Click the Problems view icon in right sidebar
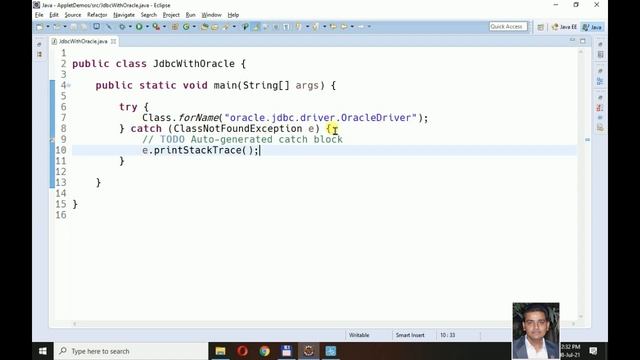Image resolution: width=640 pixels, height=360 pixels. (x=600, y=108)
